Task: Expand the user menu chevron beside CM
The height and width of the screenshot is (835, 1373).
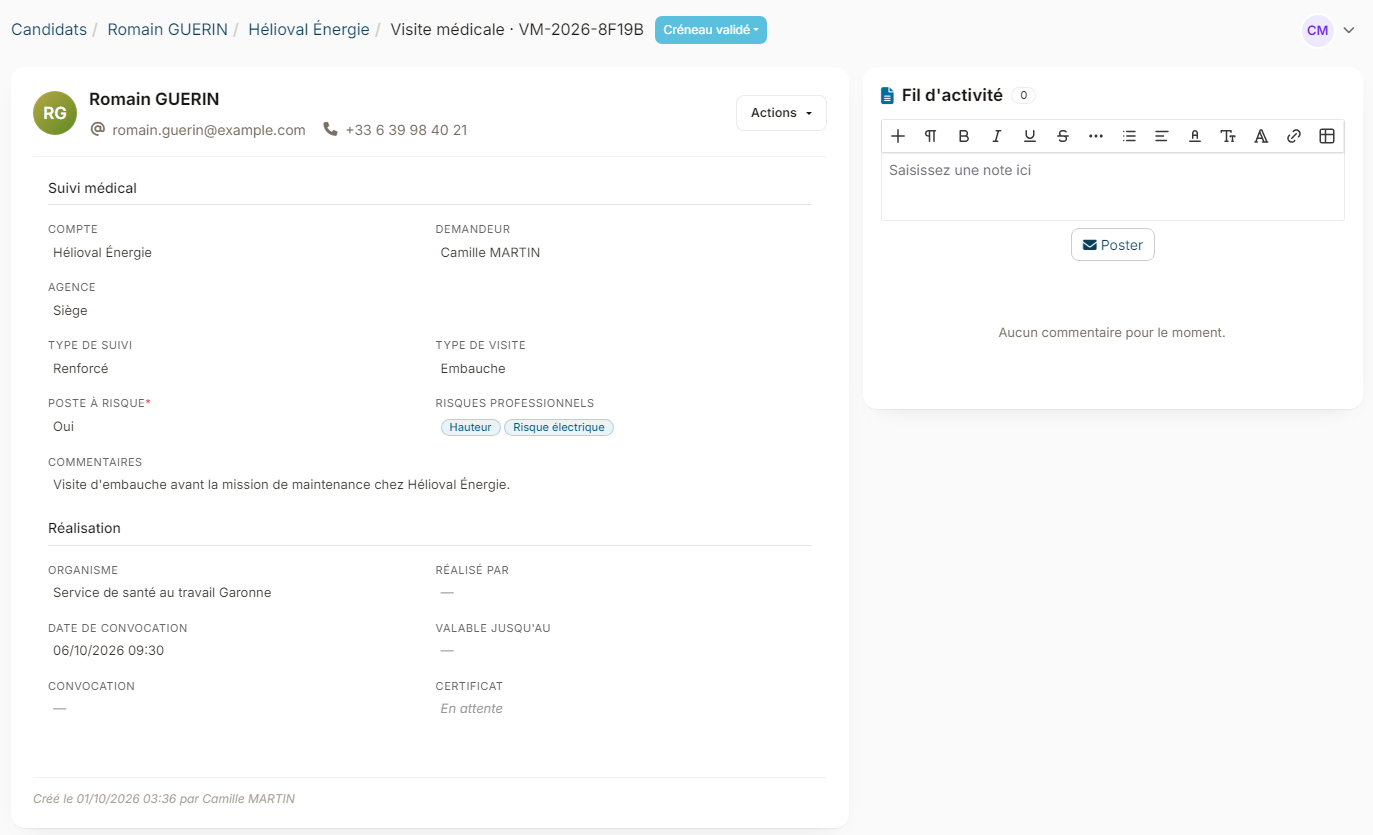Action: point(1349,30)
